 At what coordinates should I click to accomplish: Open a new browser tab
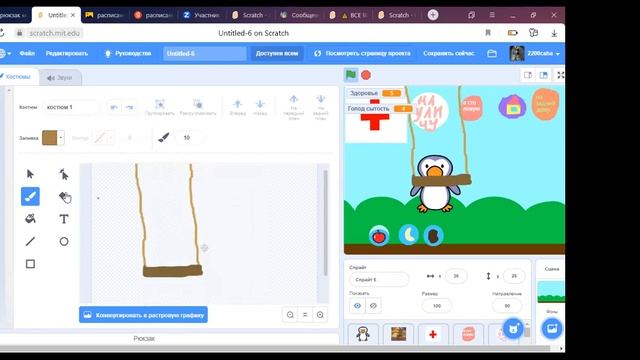point(433,15)
